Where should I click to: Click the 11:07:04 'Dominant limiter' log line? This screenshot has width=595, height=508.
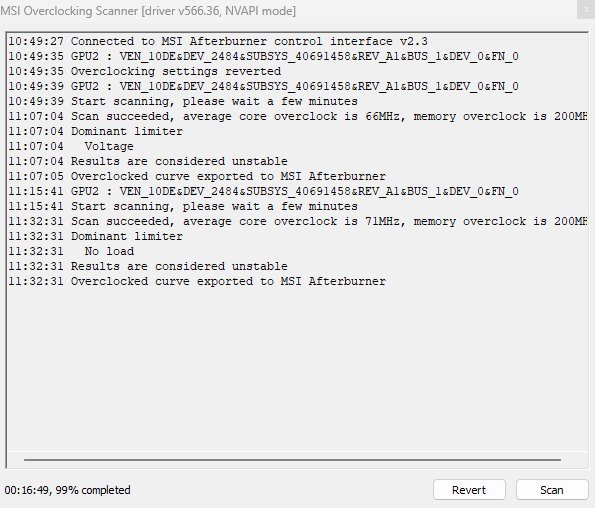[96, 131]
